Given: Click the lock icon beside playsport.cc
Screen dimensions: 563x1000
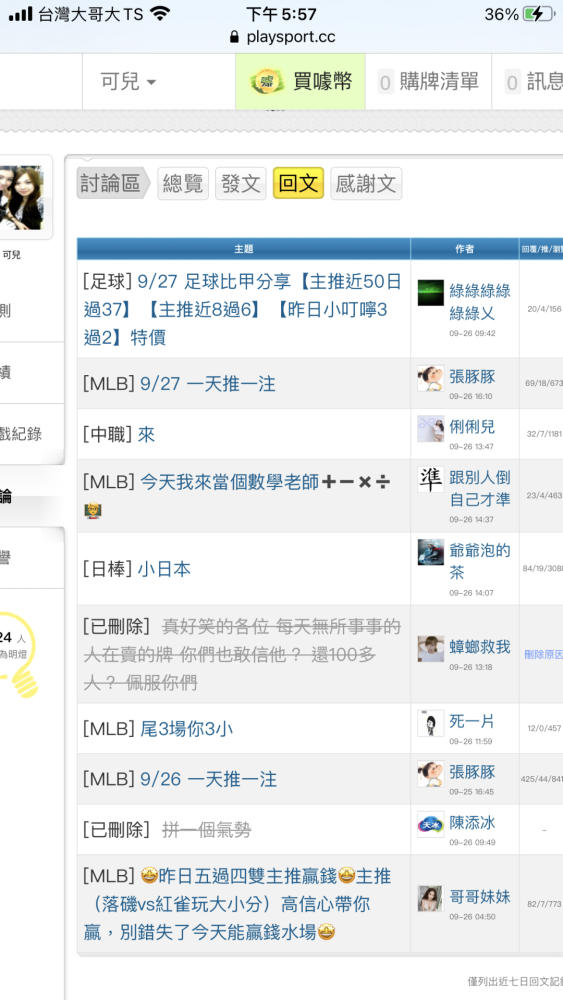Looking at the screenshot, I should pos(235,37).
